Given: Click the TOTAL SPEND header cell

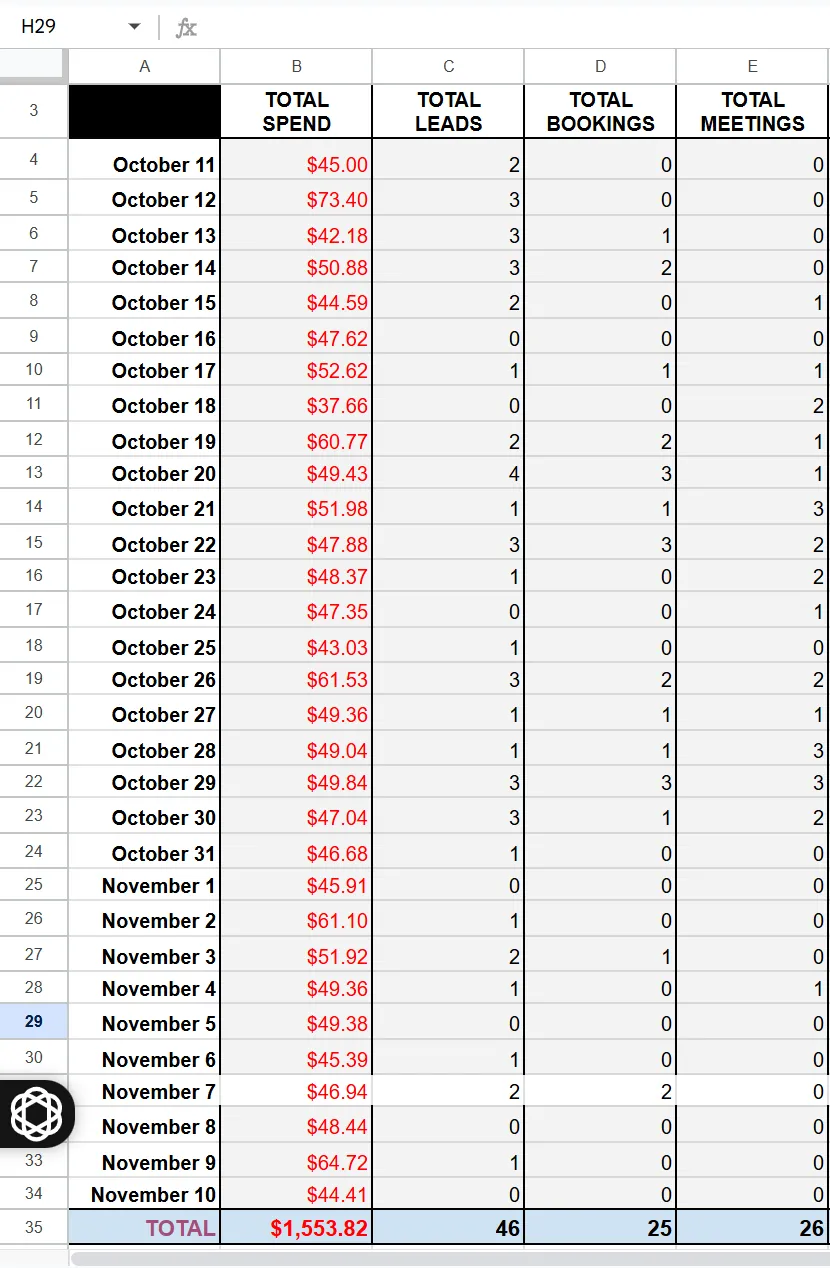Looking at the screenshot, I should 296,111.
